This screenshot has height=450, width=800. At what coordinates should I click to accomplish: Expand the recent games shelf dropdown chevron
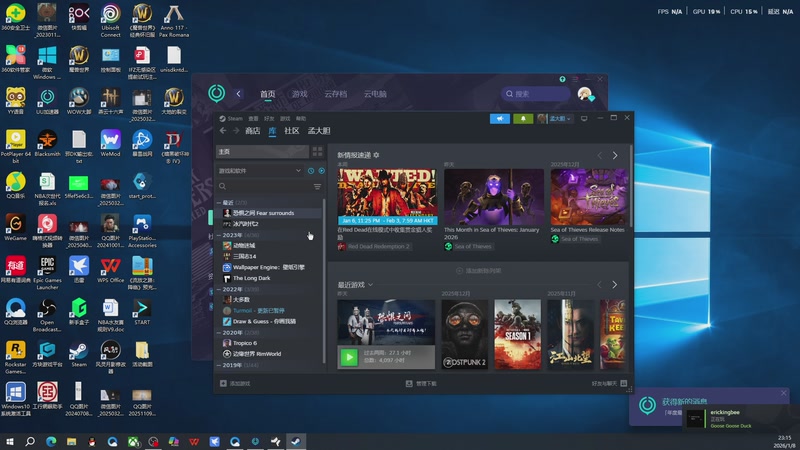coord(371,285)
